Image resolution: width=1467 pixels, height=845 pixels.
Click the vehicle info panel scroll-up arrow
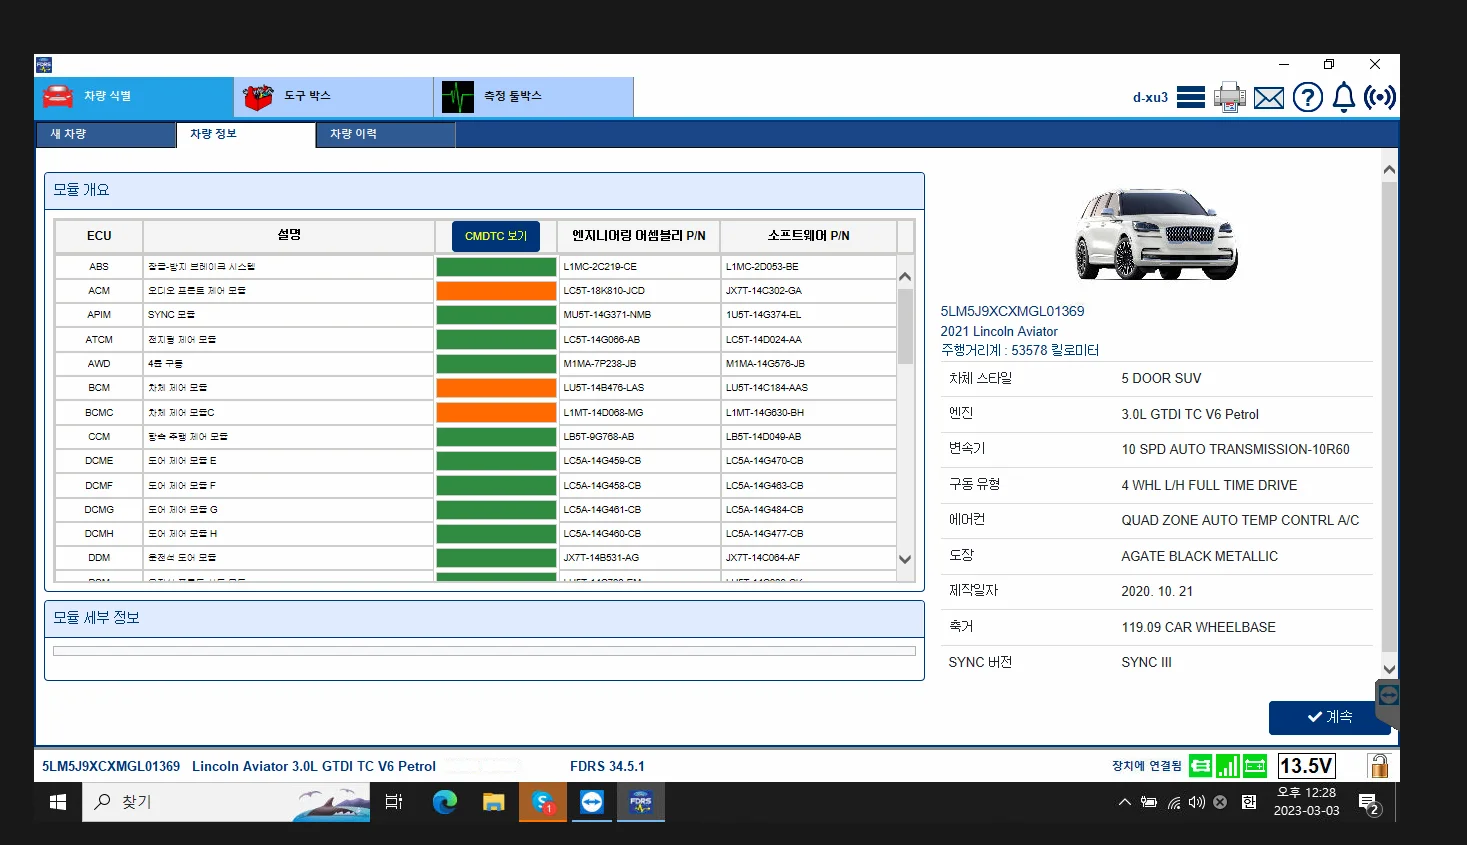[1389, 170]
